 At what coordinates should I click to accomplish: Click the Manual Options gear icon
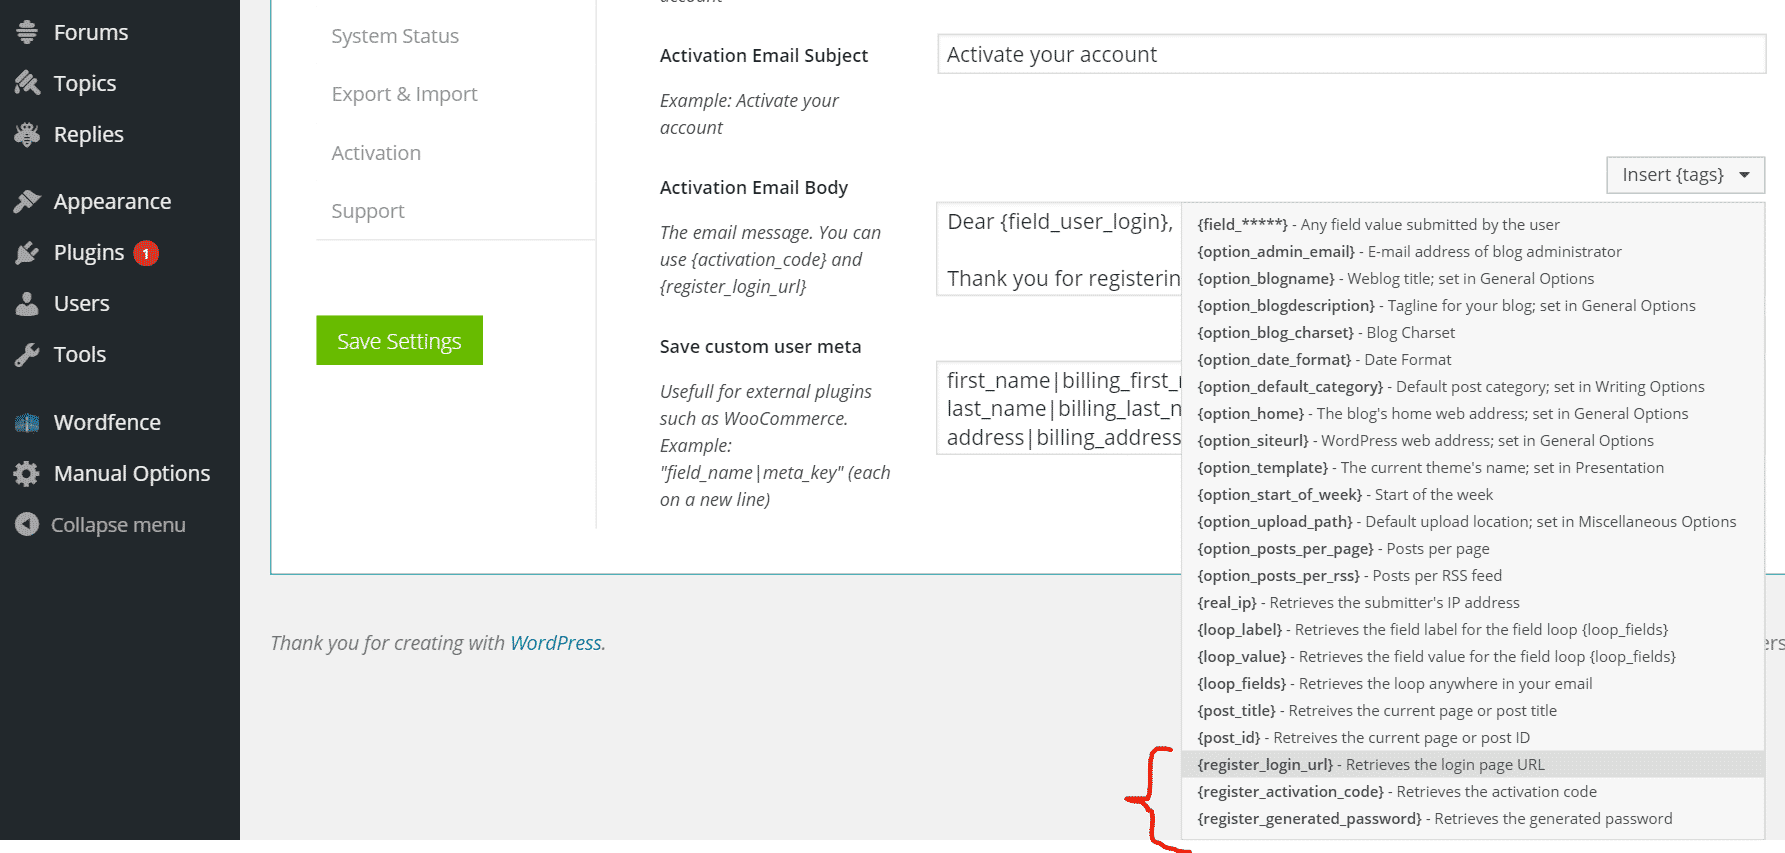click(x=27, y=473)
